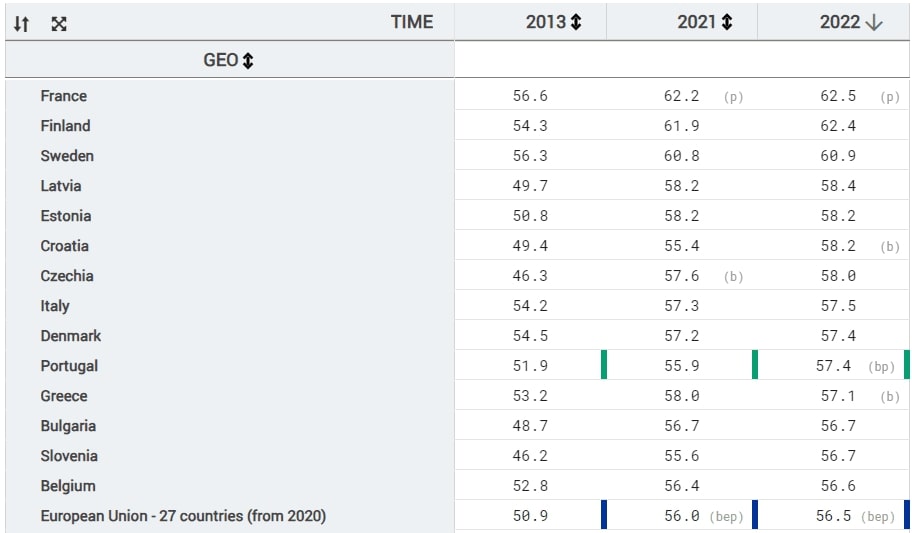The width and height of the screenshot is (912, 533).
Task: Click the (p) flag beside France 2022
Action: pos(890,97)
